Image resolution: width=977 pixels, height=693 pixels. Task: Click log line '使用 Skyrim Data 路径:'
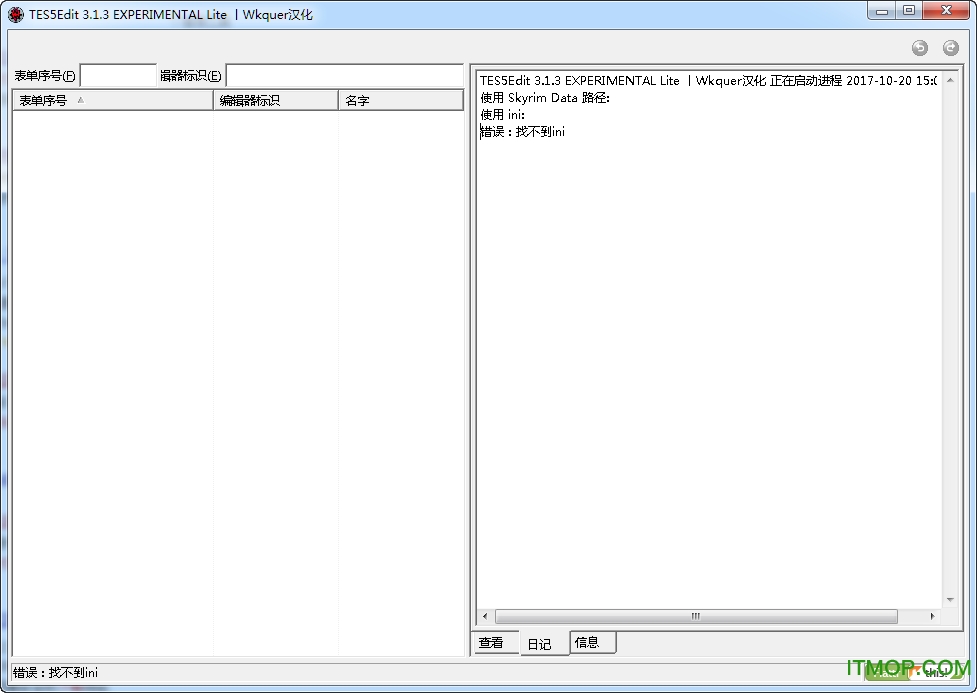pos(545,98)
